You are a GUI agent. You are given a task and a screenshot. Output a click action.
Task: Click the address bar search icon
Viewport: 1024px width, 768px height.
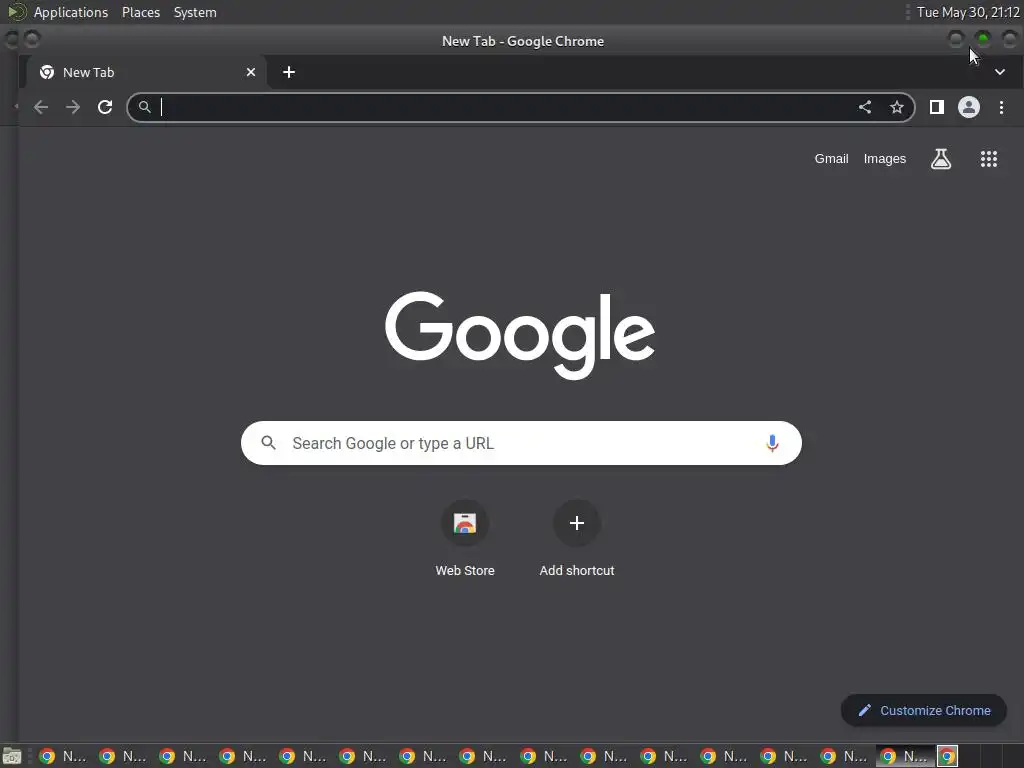coord(144,107)
